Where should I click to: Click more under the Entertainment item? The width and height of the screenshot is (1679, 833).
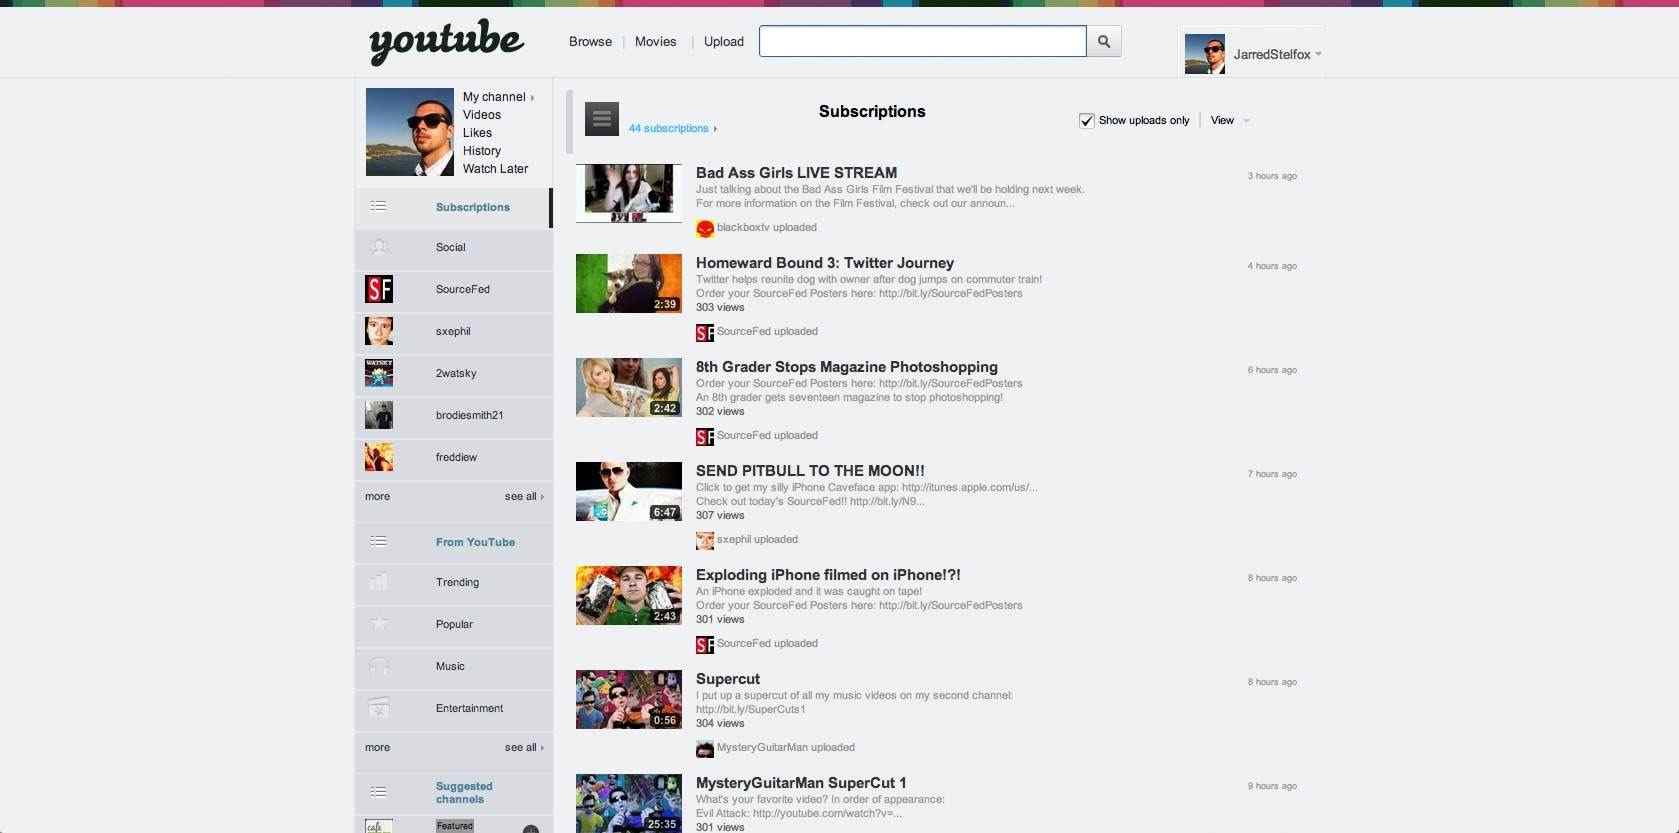point(378,747)
